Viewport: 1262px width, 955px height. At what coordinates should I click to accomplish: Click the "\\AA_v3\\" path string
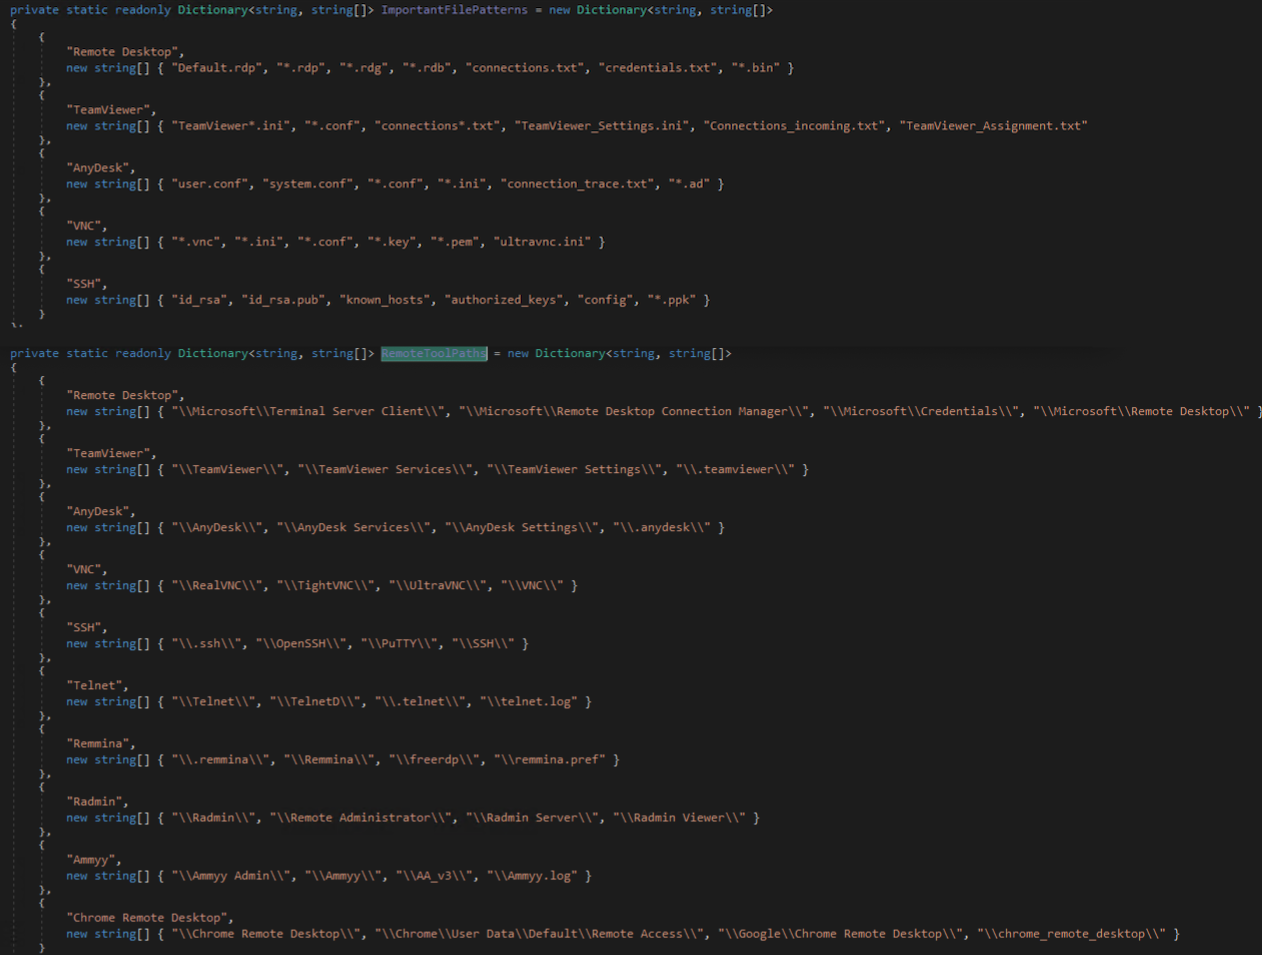434,876
